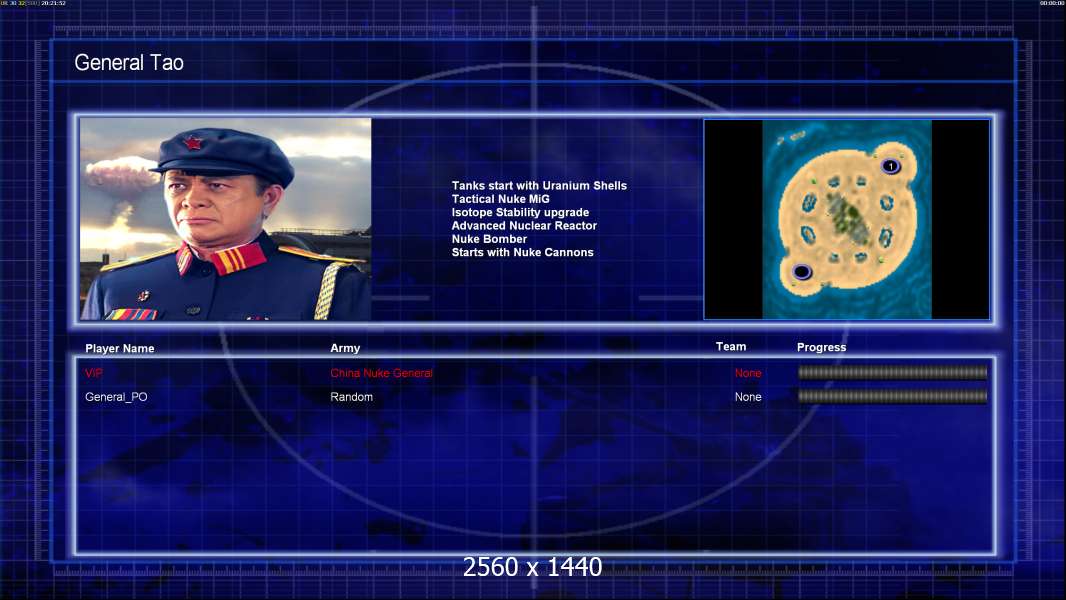Click the Tactical Nuke MiG text line
This screenshot has height=600, width=1066.
pyautogui.click(x=500, y=199)
